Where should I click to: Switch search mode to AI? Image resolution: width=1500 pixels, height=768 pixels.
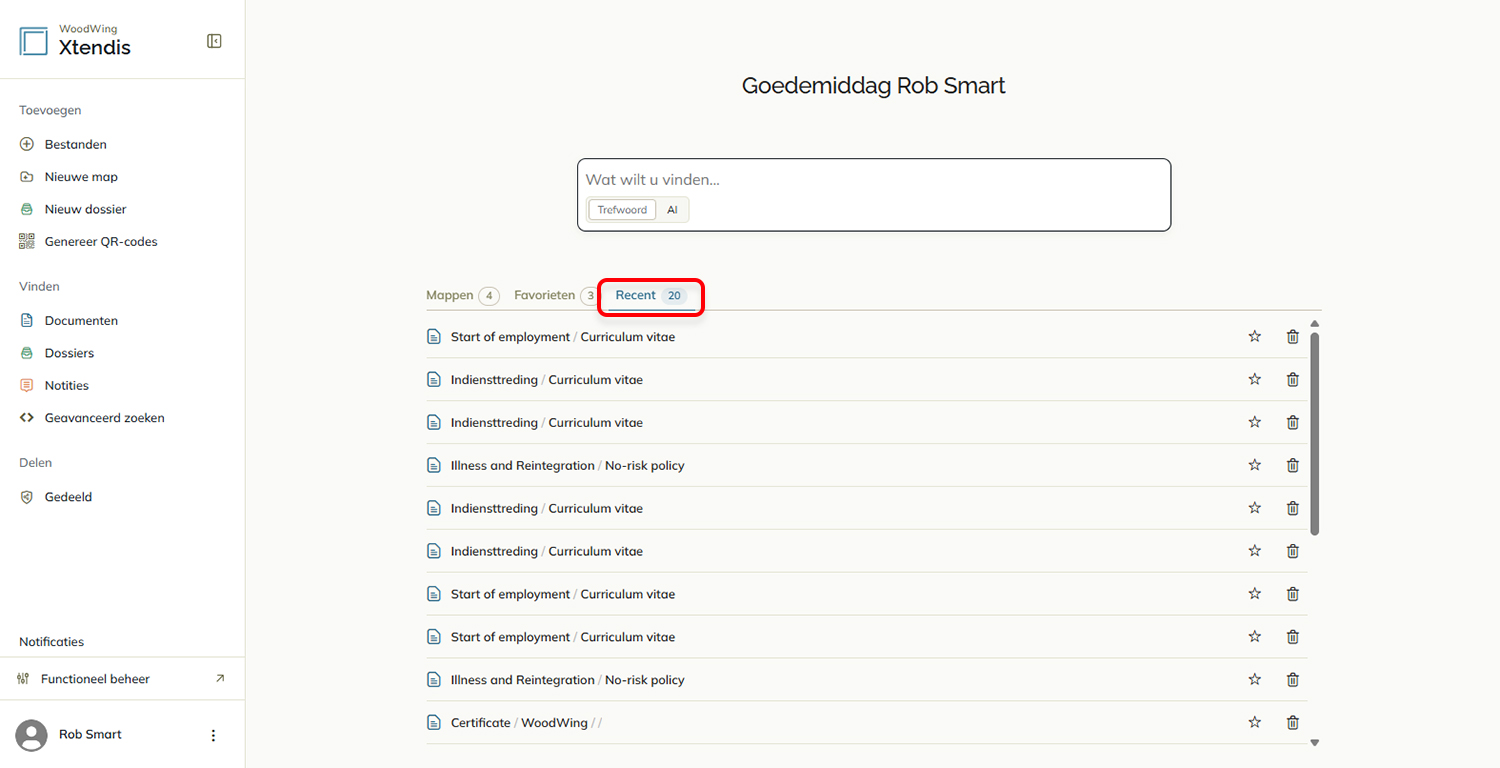(x=673, y=210)
